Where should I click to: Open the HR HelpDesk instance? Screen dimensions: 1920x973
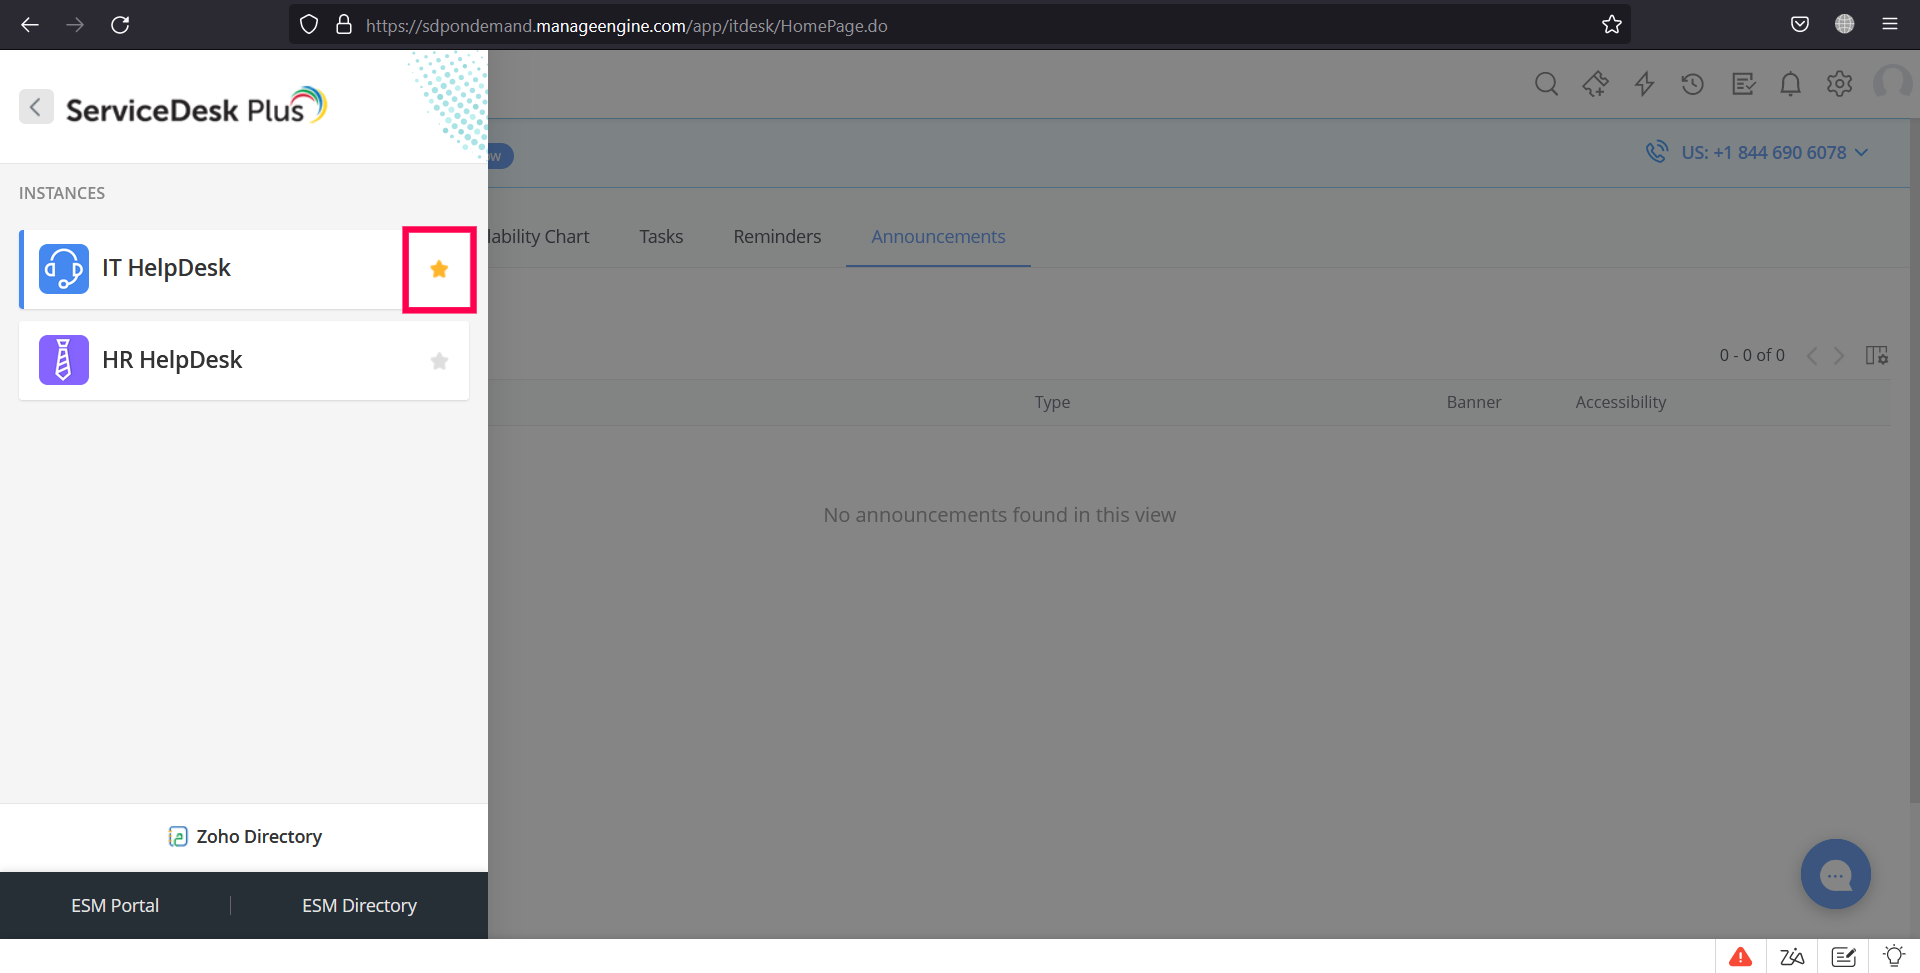244,361
